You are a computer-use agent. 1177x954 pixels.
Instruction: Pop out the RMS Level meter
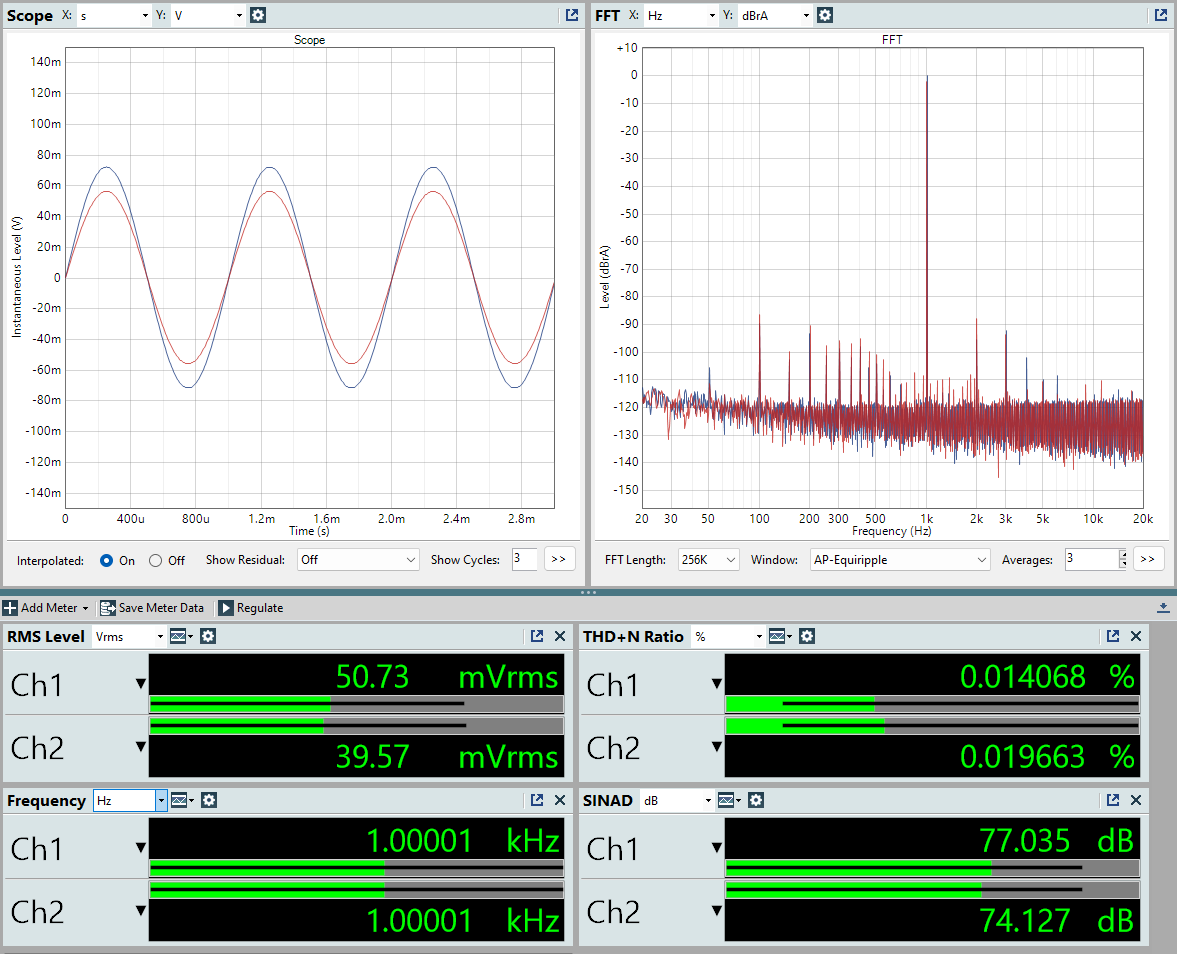pos(537,636)
